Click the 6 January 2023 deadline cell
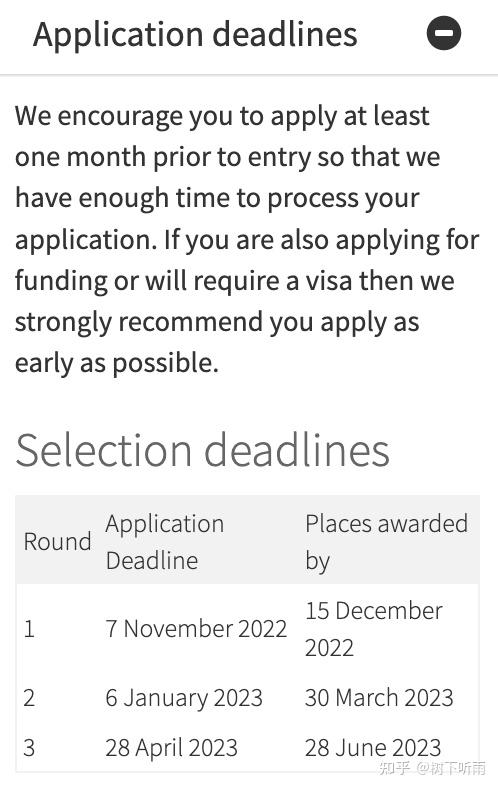Screen dimensions: 498x790 coord(184,698)
